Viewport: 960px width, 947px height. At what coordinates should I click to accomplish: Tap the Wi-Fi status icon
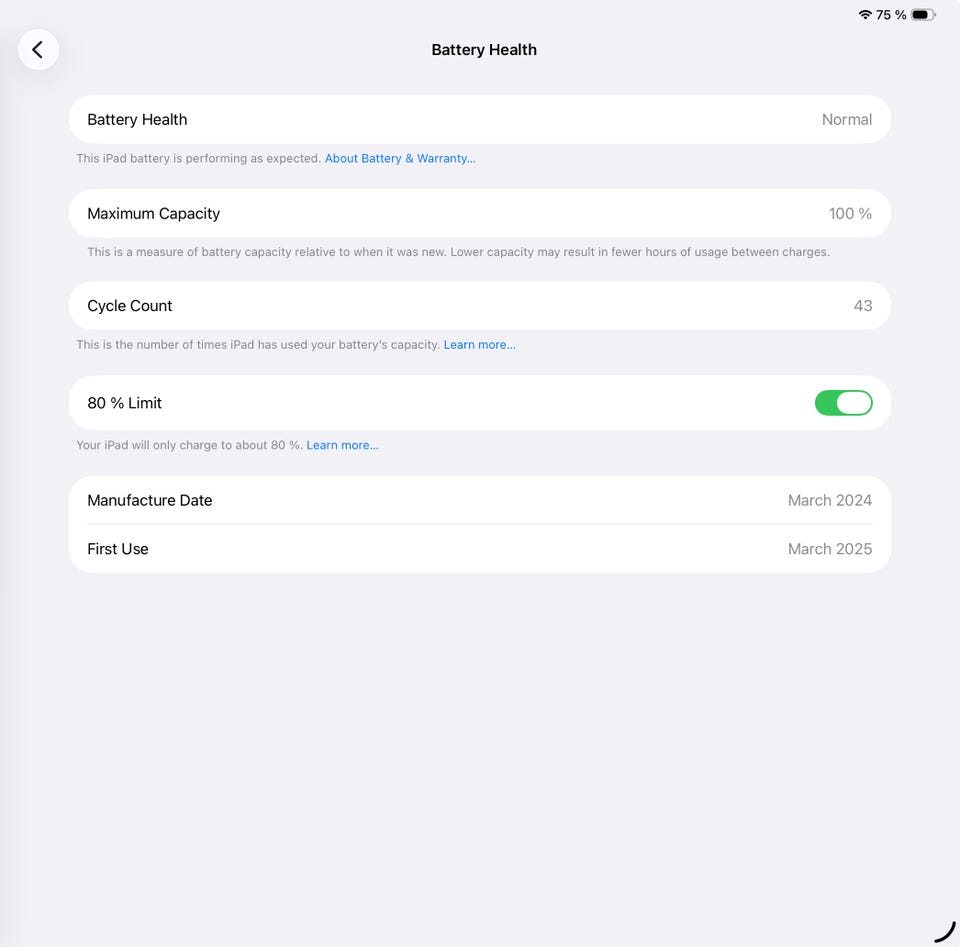[864, 15]
